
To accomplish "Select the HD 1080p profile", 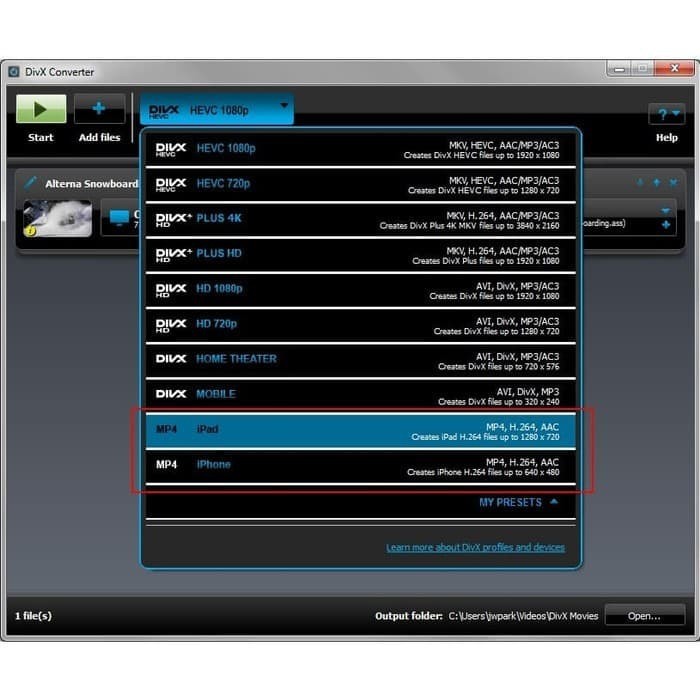I will pyautogui.click(x=361, y=291).
